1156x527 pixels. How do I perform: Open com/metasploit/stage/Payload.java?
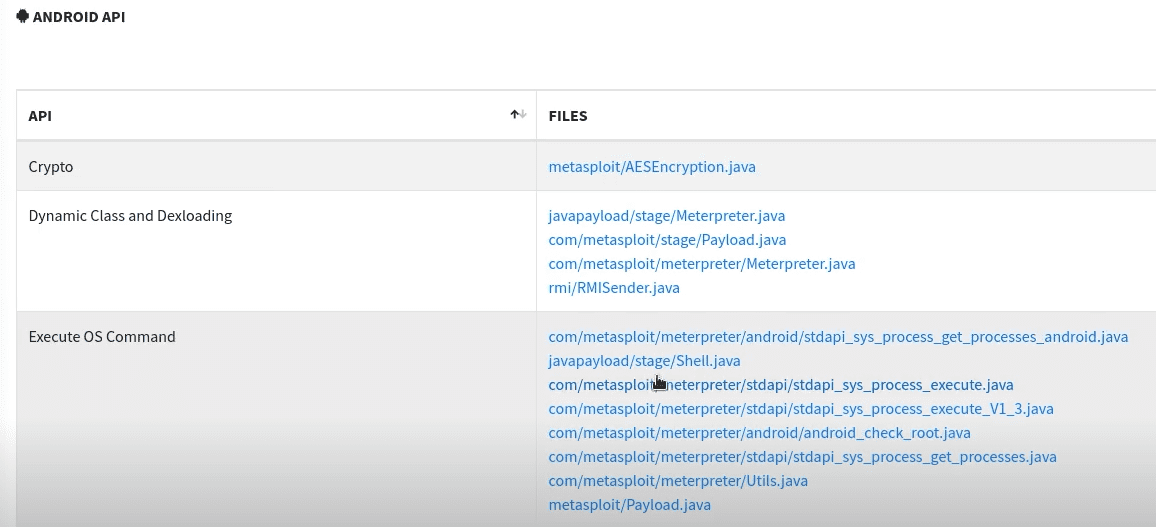pyautogui.click(x=667, y=240)
